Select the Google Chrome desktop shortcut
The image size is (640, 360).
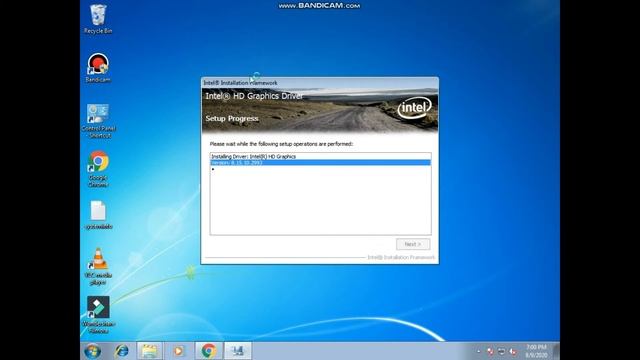coord(98,169)
